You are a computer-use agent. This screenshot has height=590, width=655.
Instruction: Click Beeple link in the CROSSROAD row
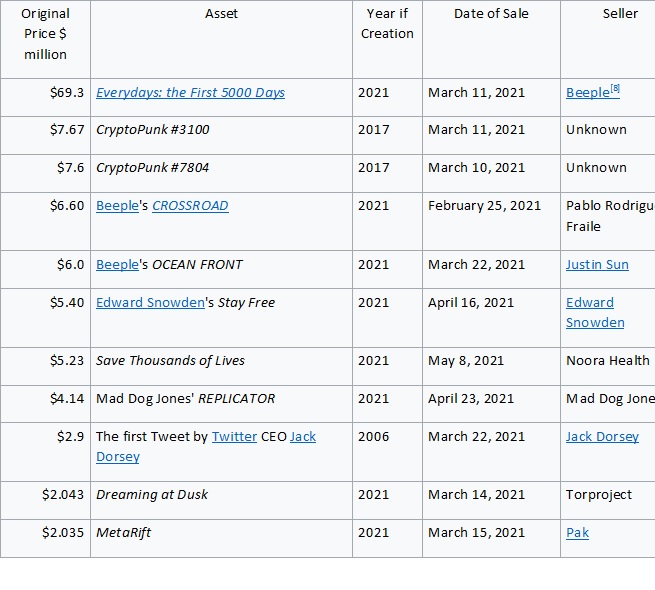click(x=117, y=206)
